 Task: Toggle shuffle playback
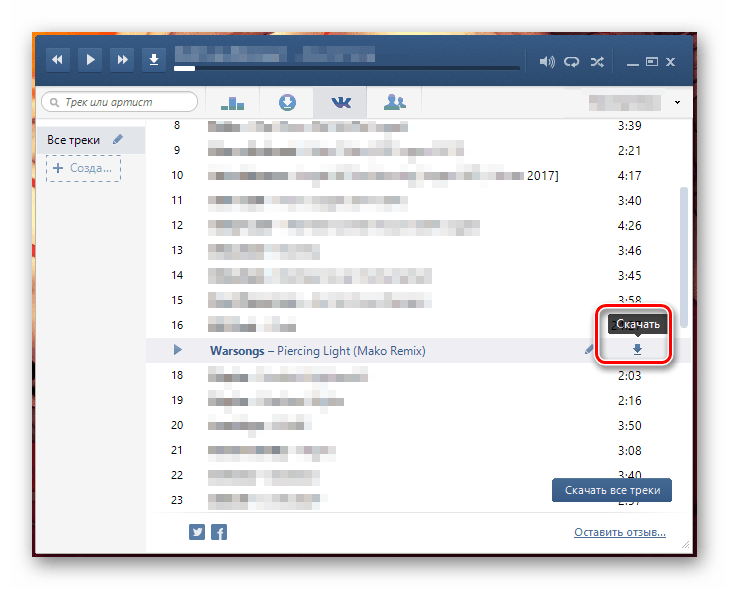[x=597, y=61]
